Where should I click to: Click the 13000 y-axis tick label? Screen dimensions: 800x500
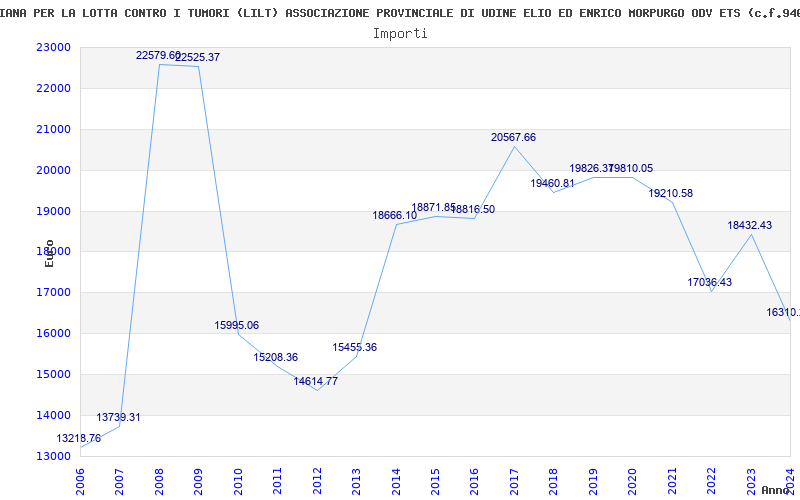pyautogui.click(x=54, y=456)
